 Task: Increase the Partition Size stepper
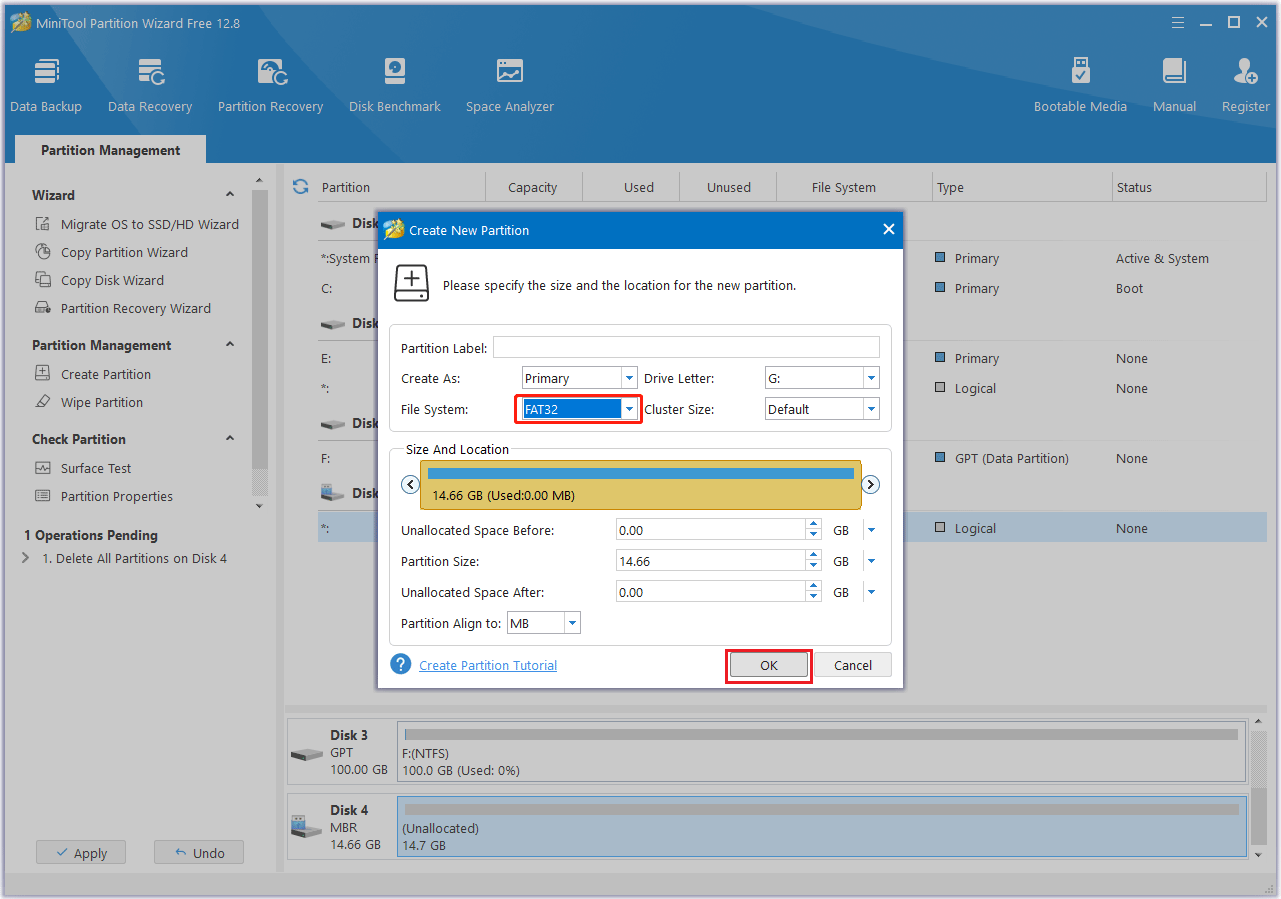point(814,556)
